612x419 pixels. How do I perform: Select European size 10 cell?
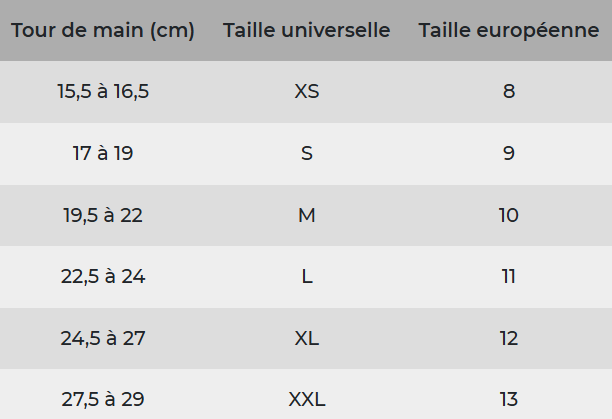(509, 216)
